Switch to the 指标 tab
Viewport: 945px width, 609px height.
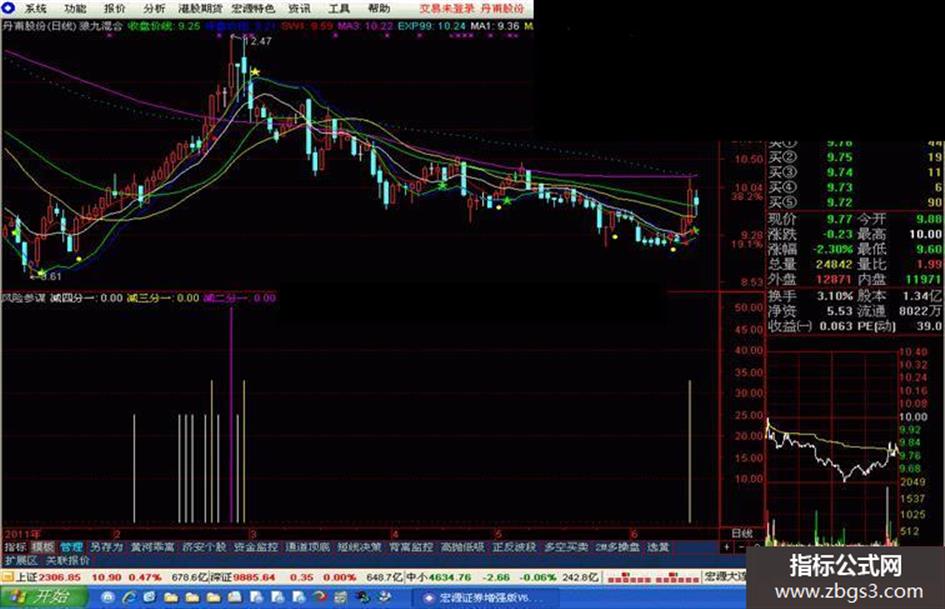15,547
